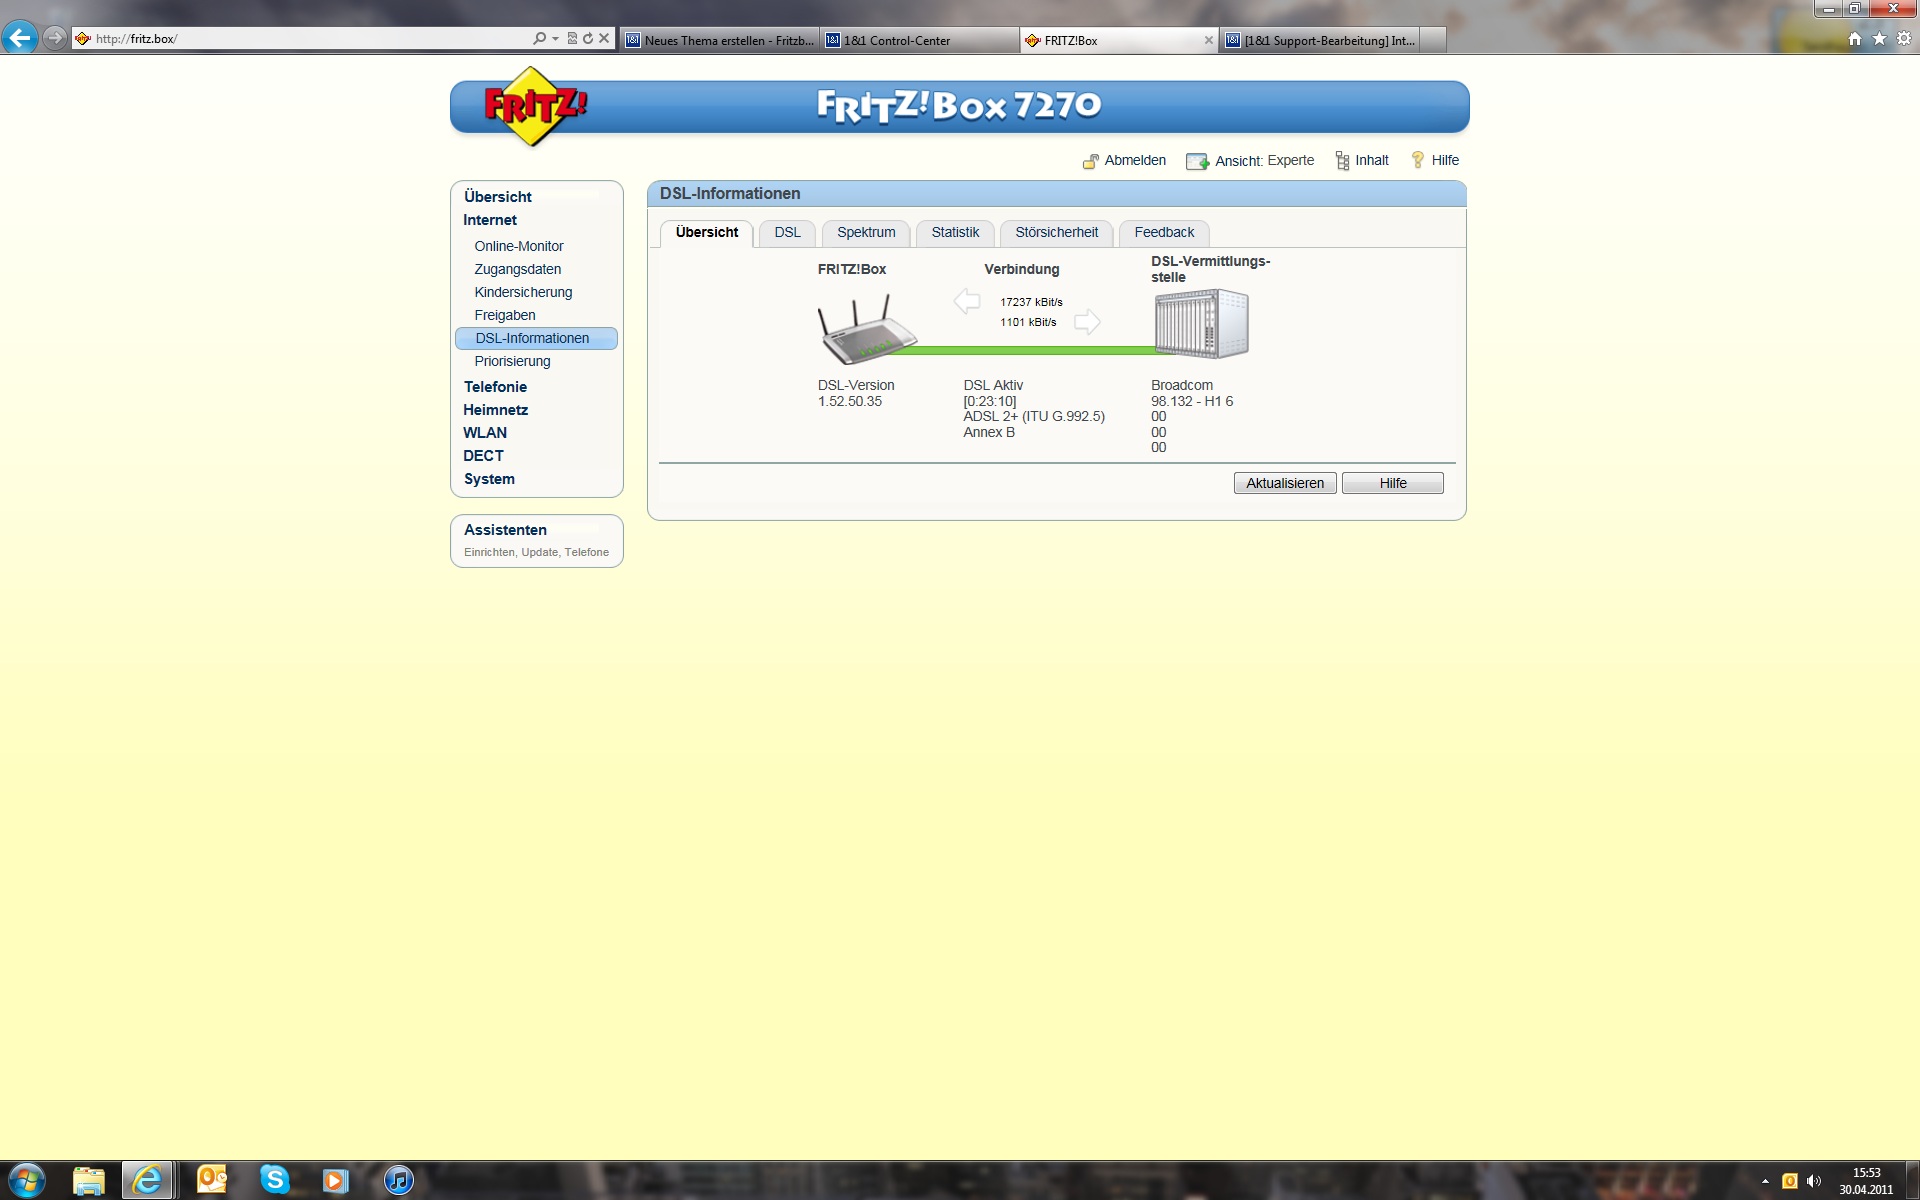Screen dimensions: 1920x1200
Task: Click the FRITZ! logo icon
Action: click(535, 106)
